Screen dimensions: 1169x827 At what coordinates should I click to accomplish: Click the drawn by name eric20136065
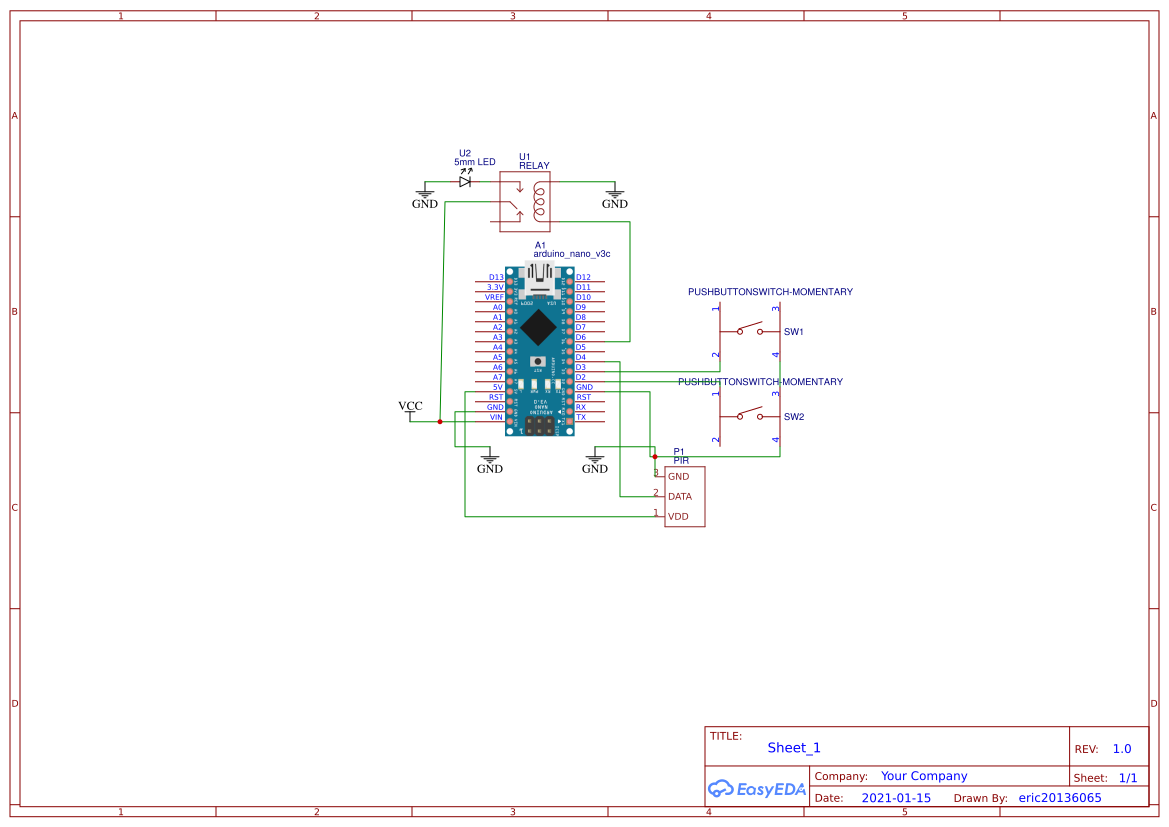click(1060, 797)
